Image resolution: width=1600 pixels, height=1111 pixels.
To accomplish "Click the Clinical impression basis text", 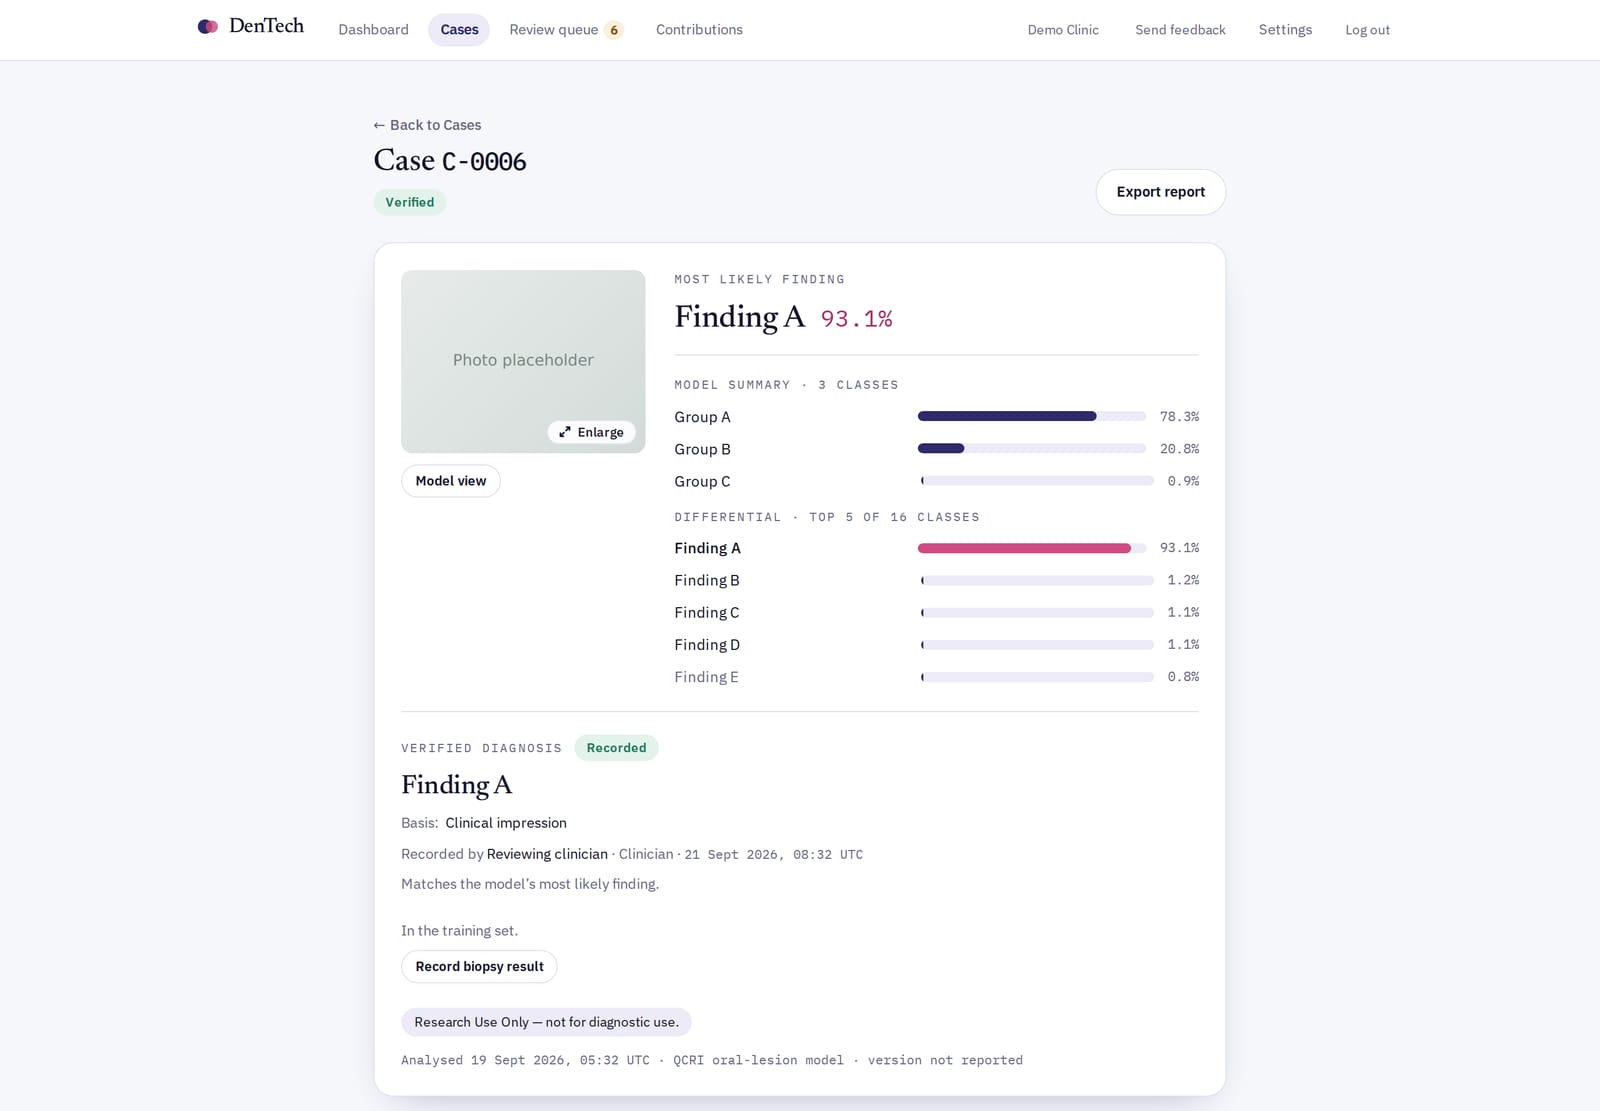I will coord(506,823).
